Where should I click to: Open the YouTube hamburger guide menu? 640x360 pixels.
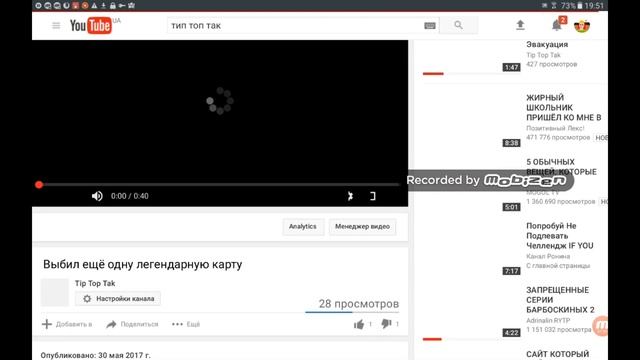56,26
